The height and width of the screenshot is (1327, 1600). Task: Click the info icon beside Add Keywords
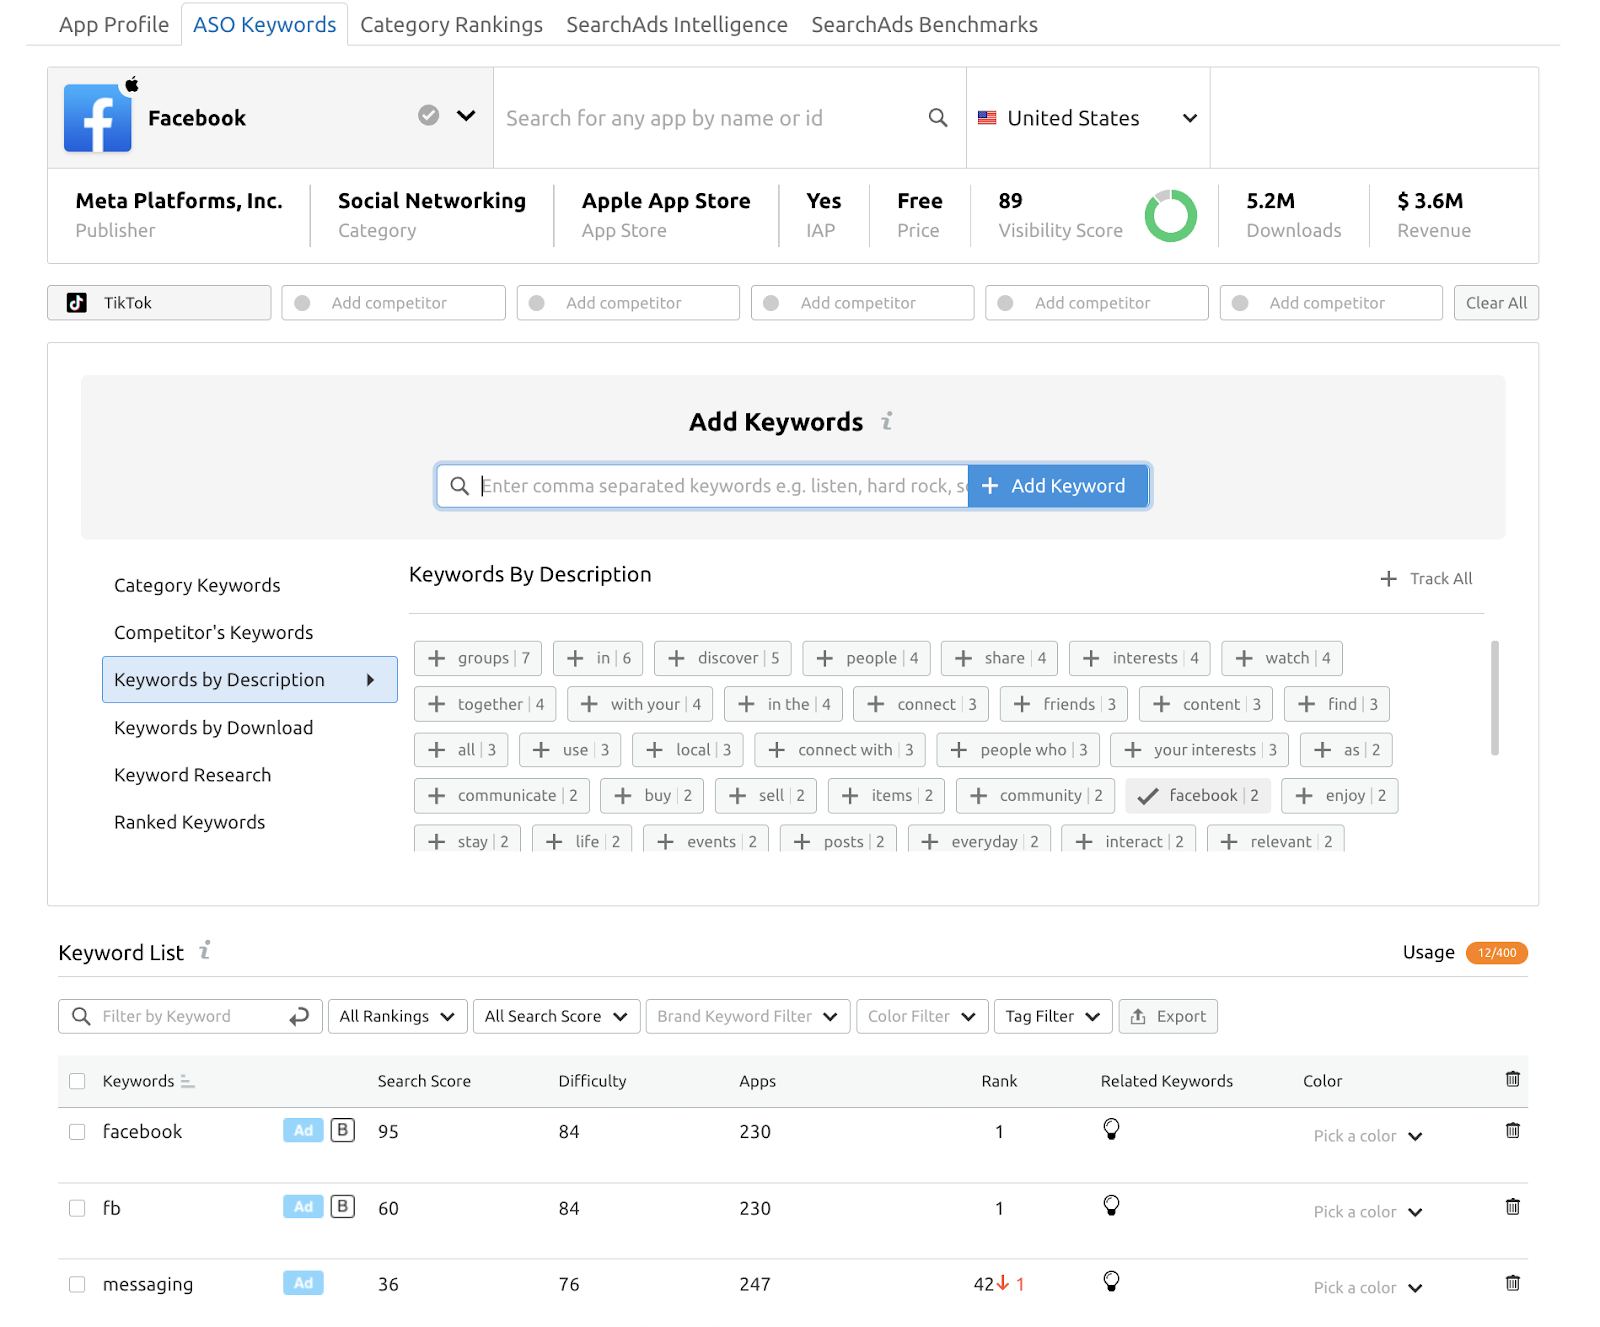tap(888, 421)
